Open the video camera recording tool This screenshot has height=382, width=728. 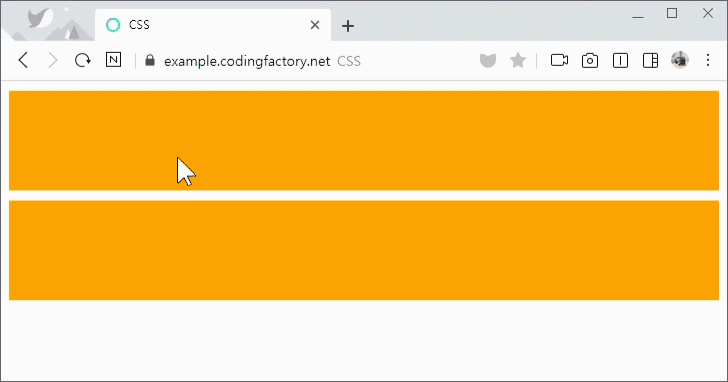point(559,60)
